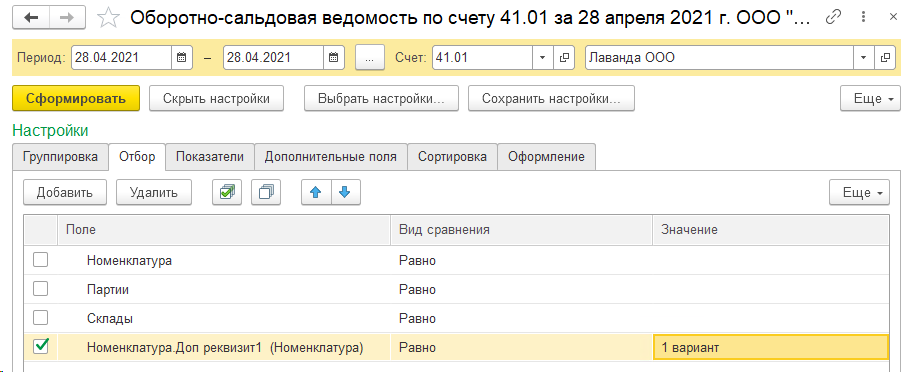Click the '1 вариант' value cell
903x372 pixels.
(771, 347)
